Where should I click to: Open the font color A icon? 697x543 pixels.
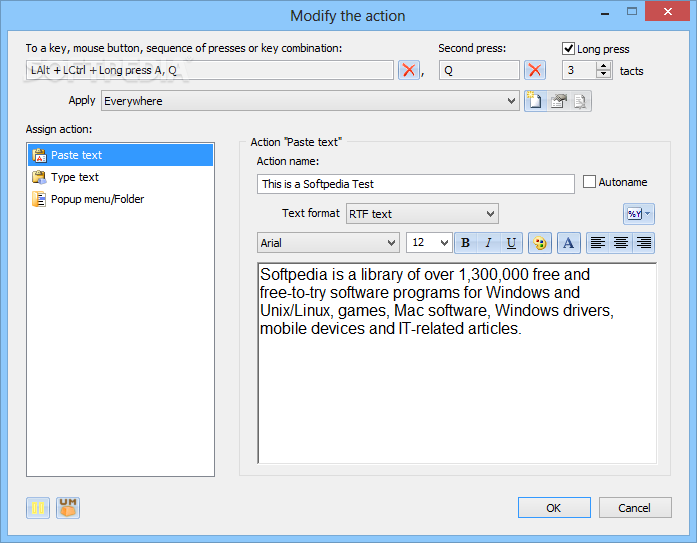(569, 243)
